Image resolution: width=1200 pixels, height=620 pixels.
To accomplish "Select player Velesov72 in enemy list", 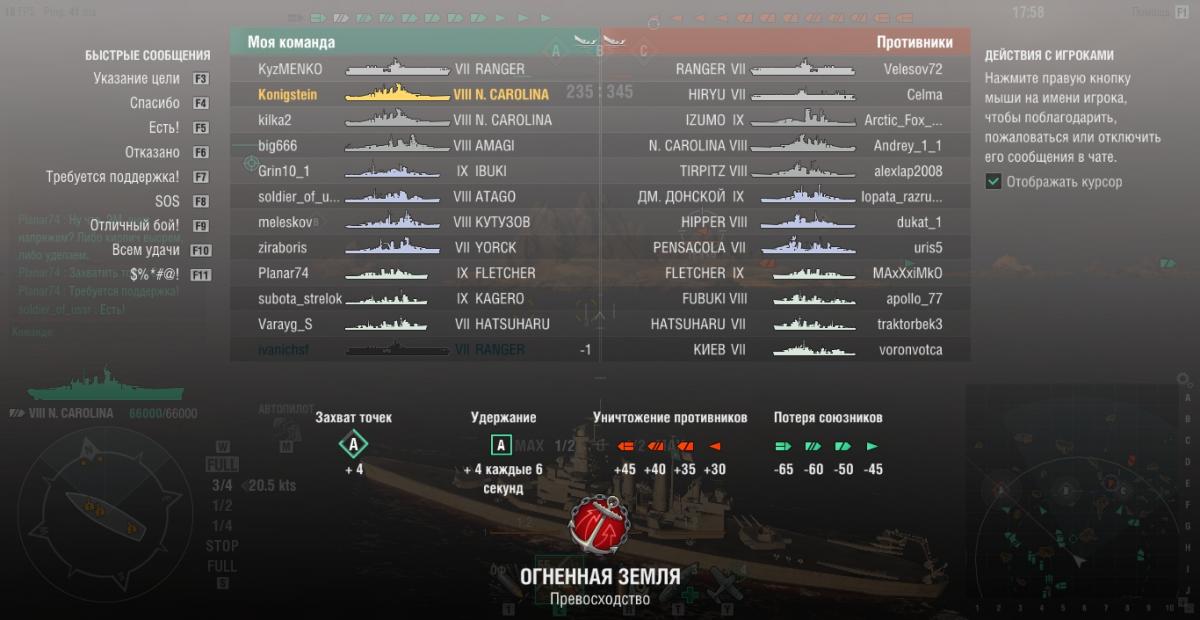I will [913, 69].
